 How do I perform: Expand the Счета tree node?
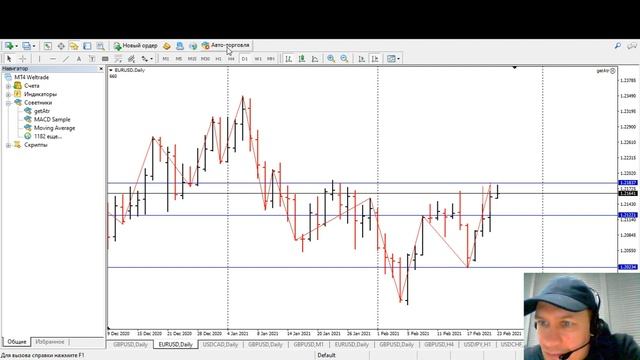click(x=8, y=86)
